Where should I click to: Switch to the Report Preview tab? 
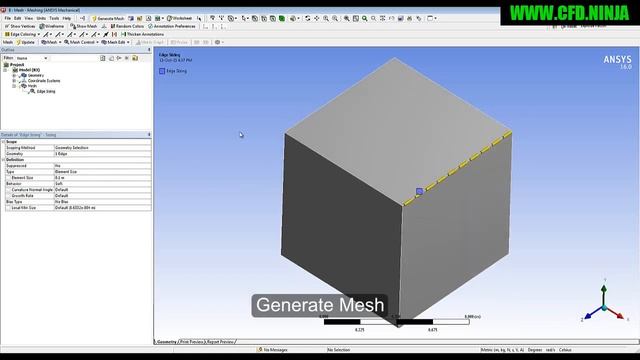[220, 342]
